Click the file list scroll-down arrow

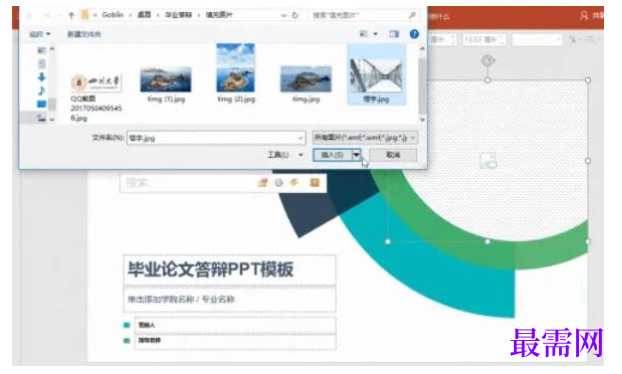[422, 119]
